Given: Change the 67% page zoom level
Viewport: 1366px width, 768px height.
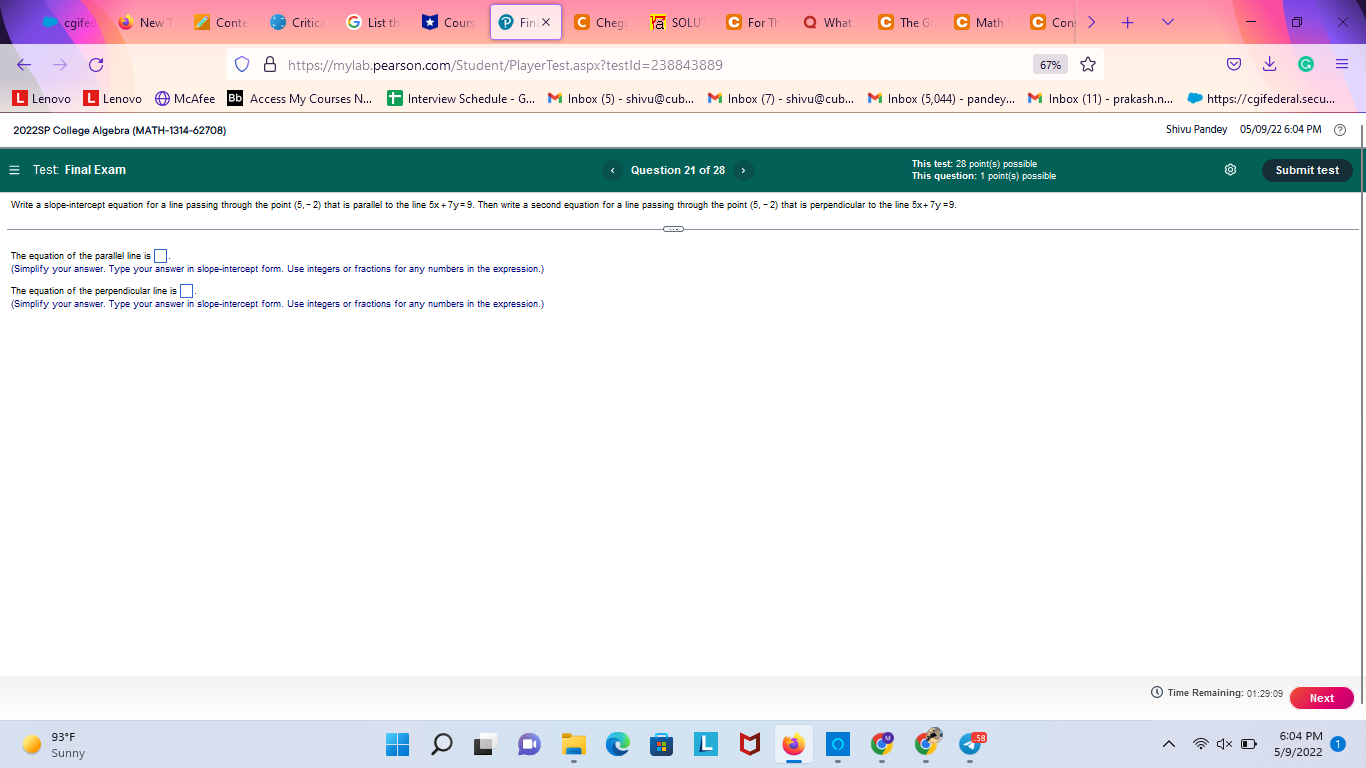Looking at the screenshot, I should 1050,65.
